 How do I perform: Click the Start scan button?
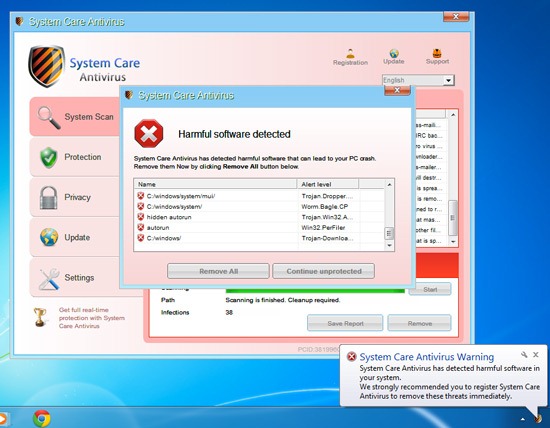430,289
